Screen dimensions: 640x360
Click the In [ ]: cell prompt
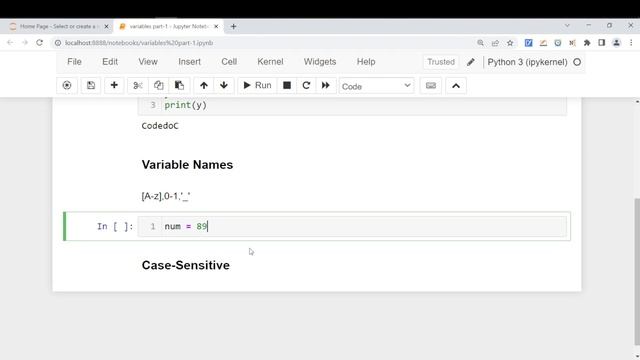115,227
